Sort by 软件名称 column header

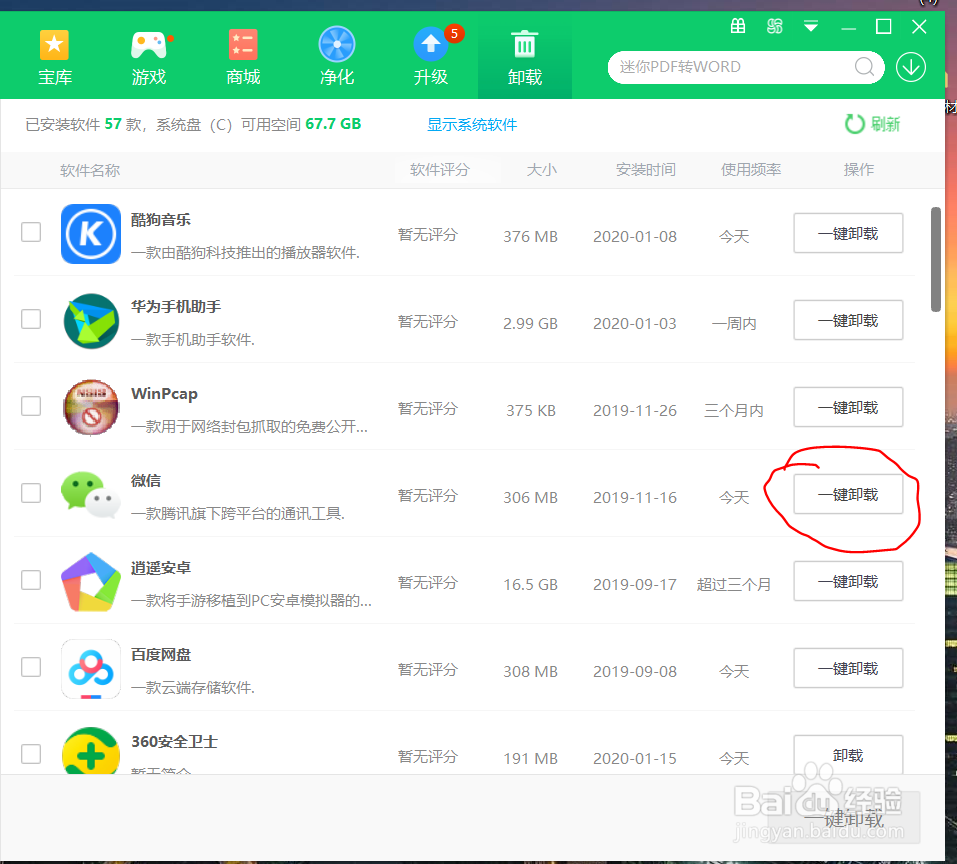[x=90, y=170]
